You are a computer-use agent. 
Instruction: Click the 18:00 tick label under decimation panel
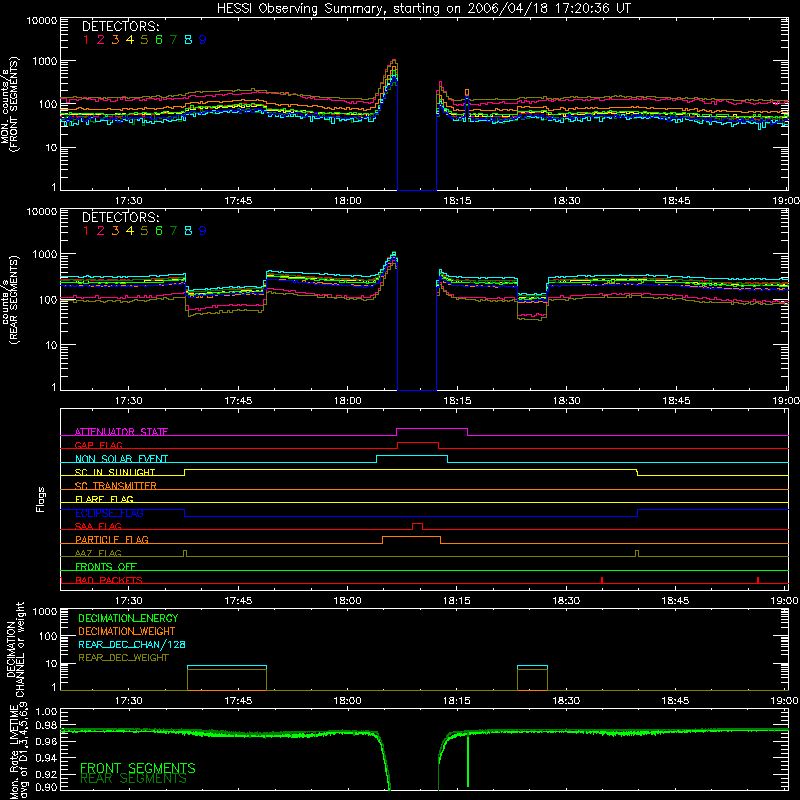coord(347,701)
